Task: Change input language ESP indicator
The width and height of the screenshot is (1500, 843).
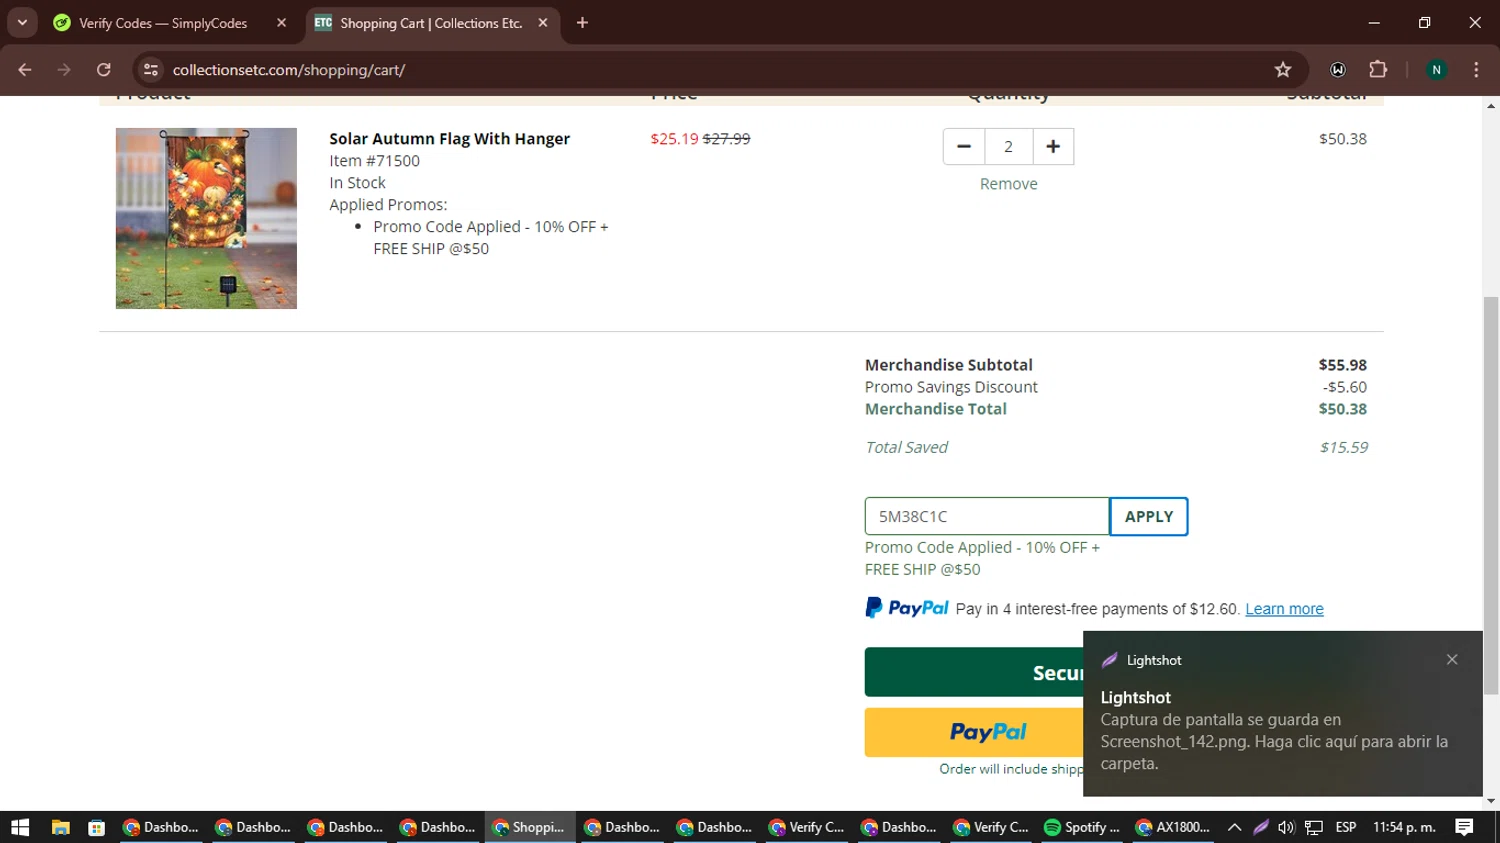Action: pyautogui.click(x=1346, y=827)
